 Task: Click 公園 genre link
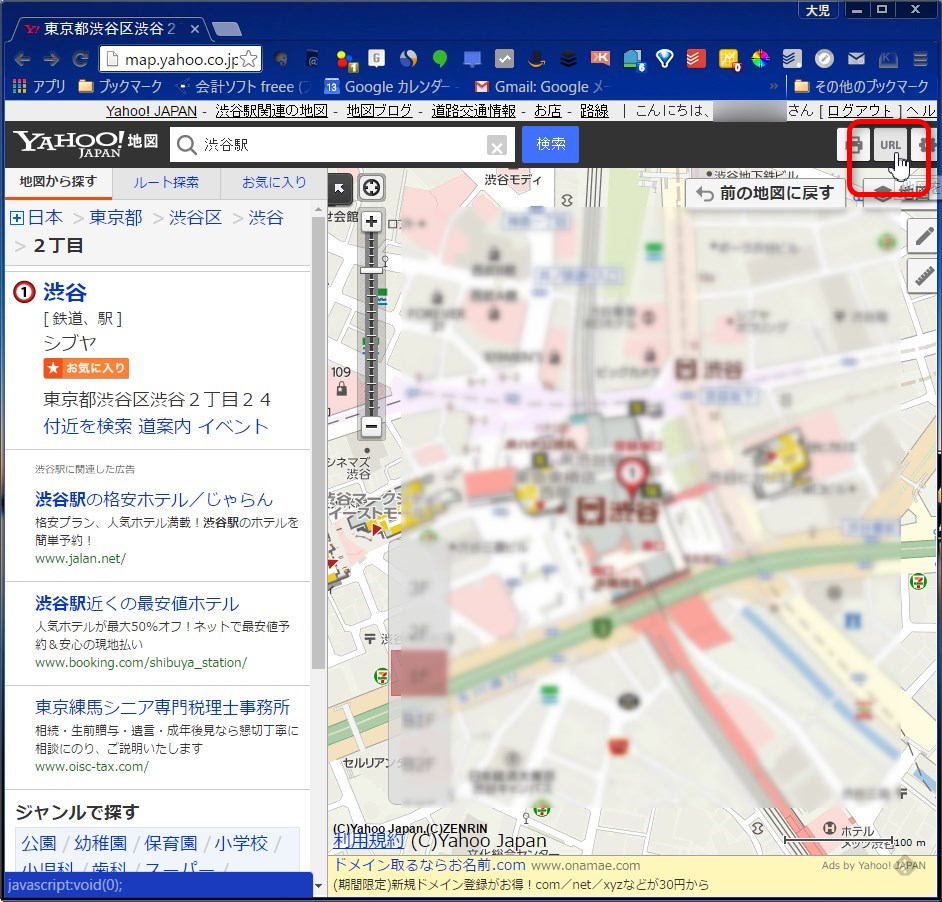tap(38, 844)
